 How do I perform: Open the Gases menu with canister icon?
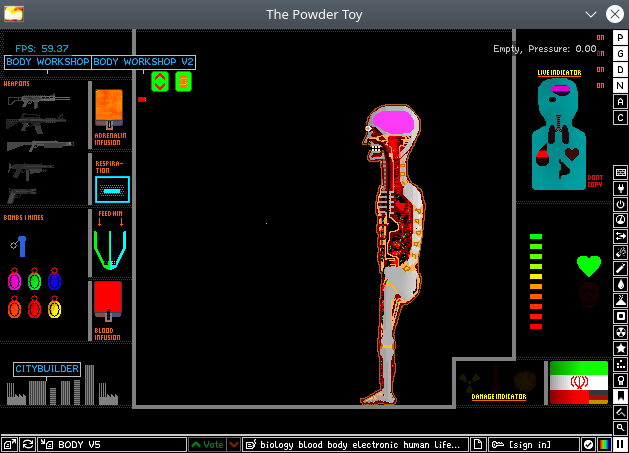pyautogui.click(x=621, y=269)
